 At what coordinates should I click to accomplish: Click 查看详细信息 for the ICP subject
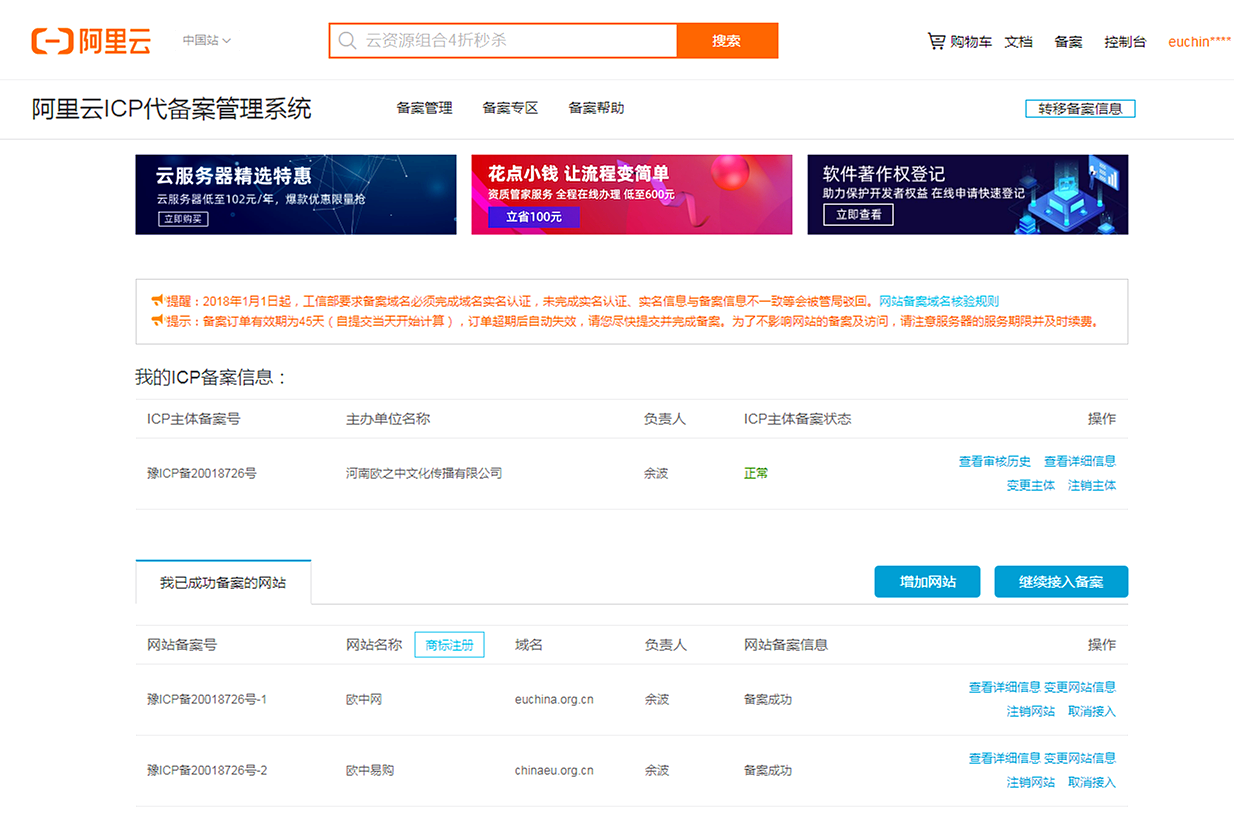pos(1080,461)
